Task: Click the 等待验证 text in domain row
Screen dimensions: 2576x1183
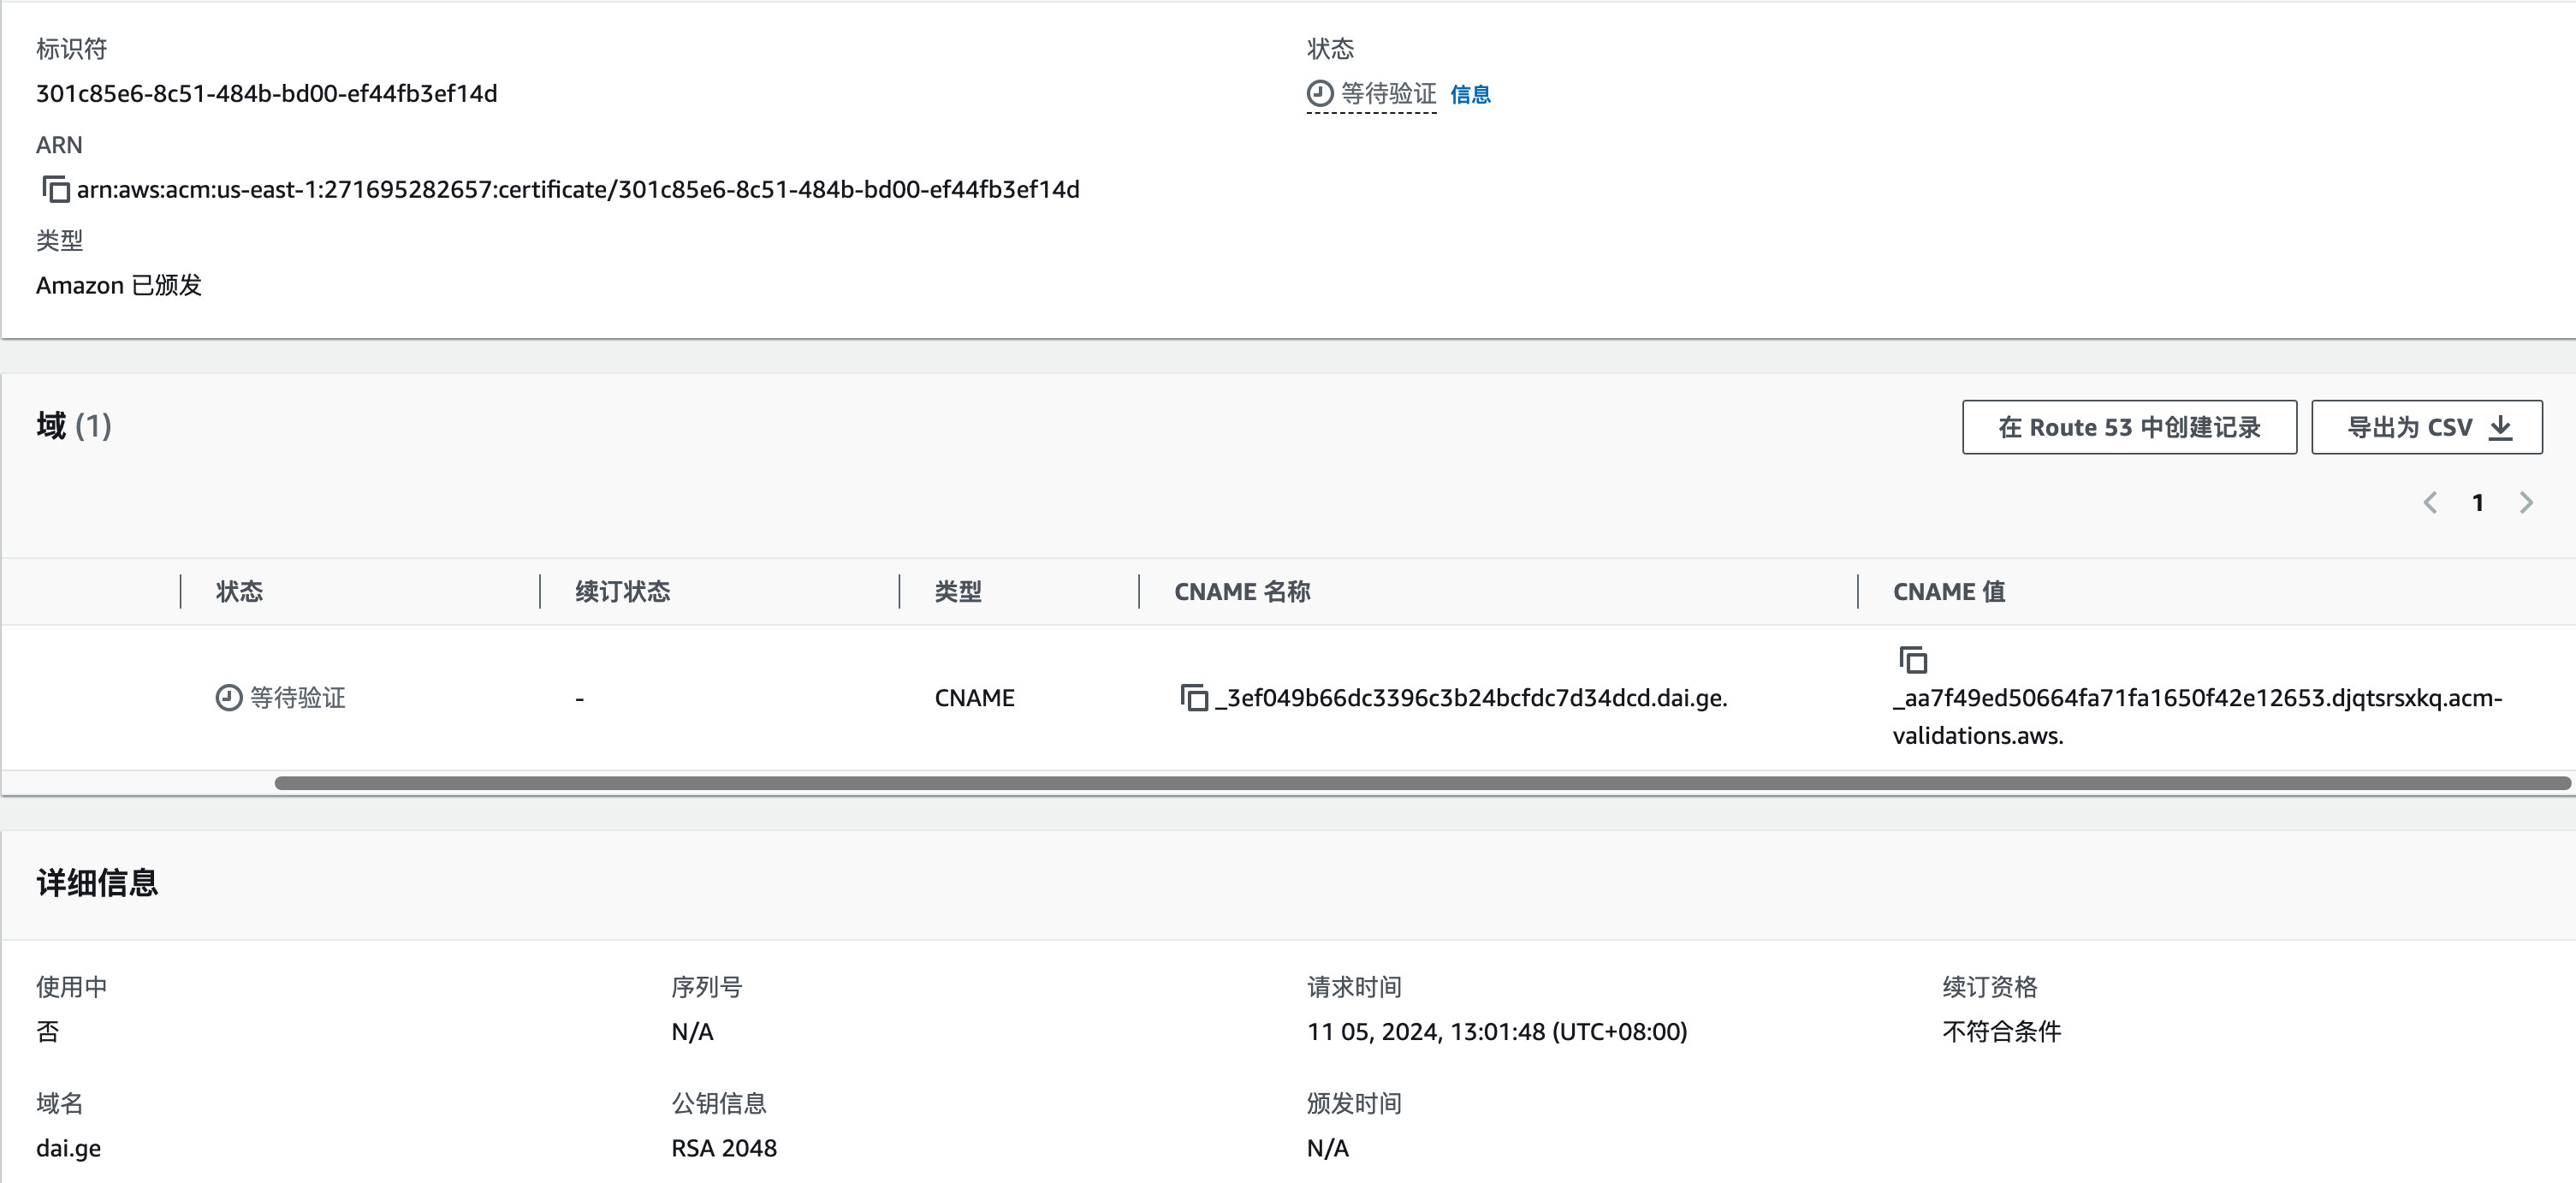Action: click(x=298, y=697)
